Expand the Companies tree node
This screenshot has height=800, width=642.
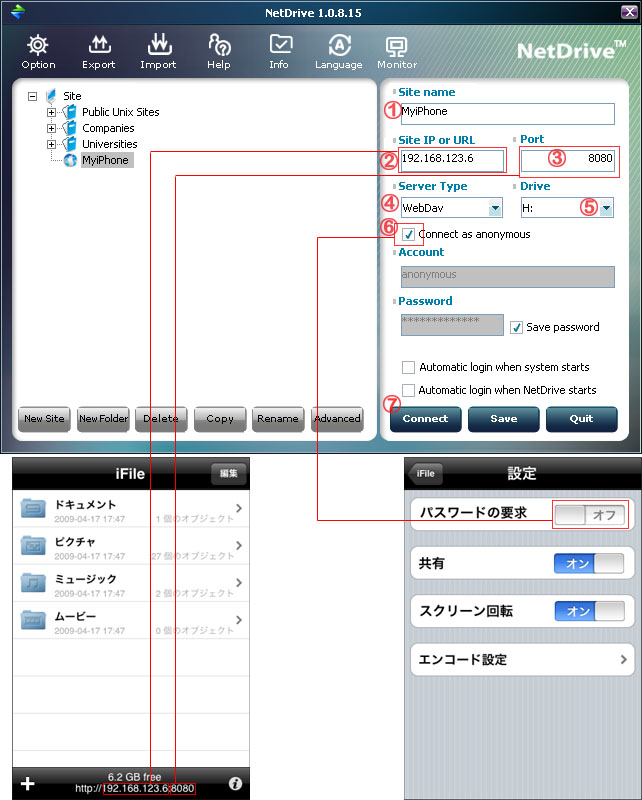tap(51, 128)
